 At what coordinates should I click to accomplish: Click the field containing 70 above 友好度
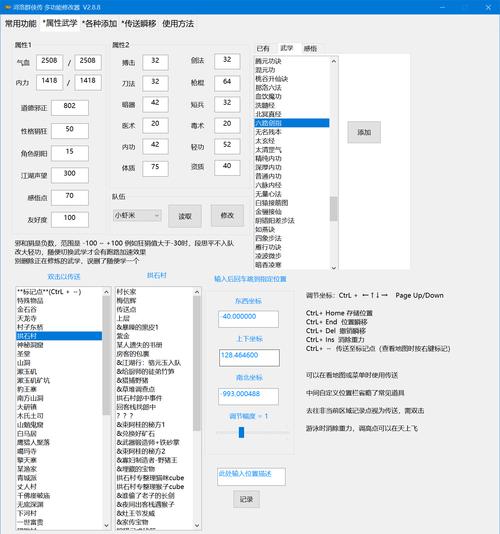tap(70, 198)
